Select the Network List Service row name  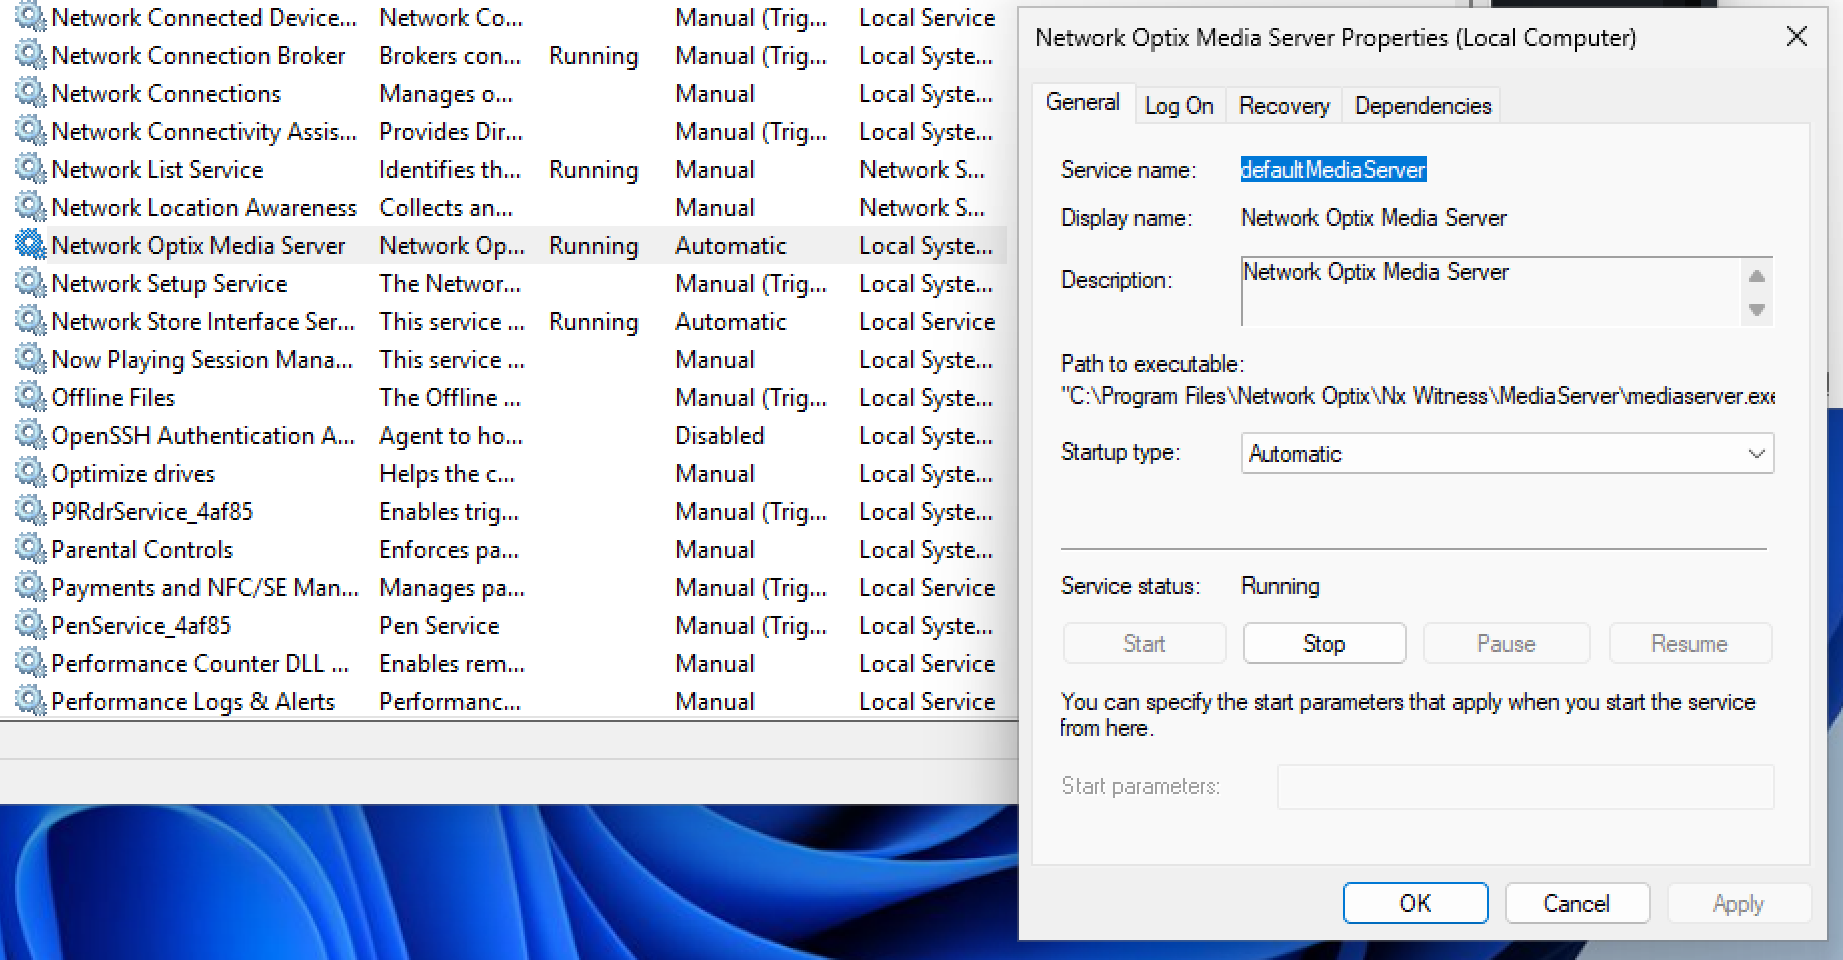pos(157,170)
